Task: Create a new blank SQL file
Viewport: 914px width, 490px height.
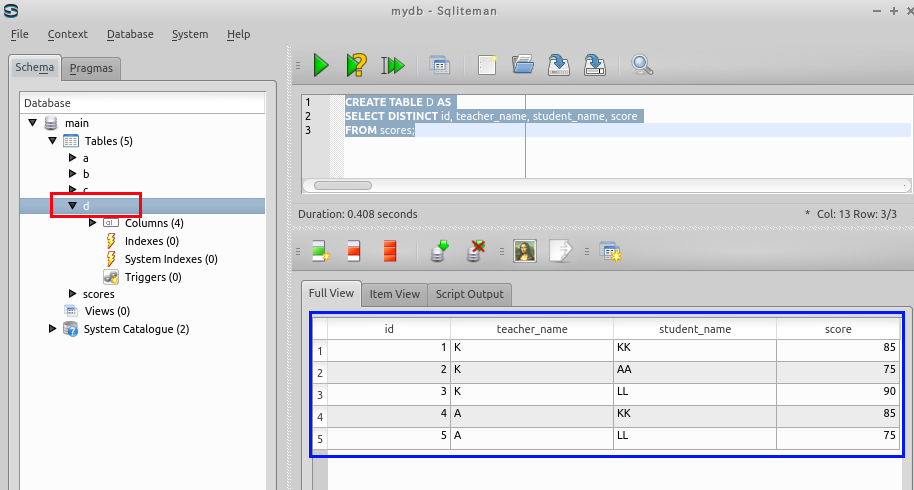Action: 487,65
